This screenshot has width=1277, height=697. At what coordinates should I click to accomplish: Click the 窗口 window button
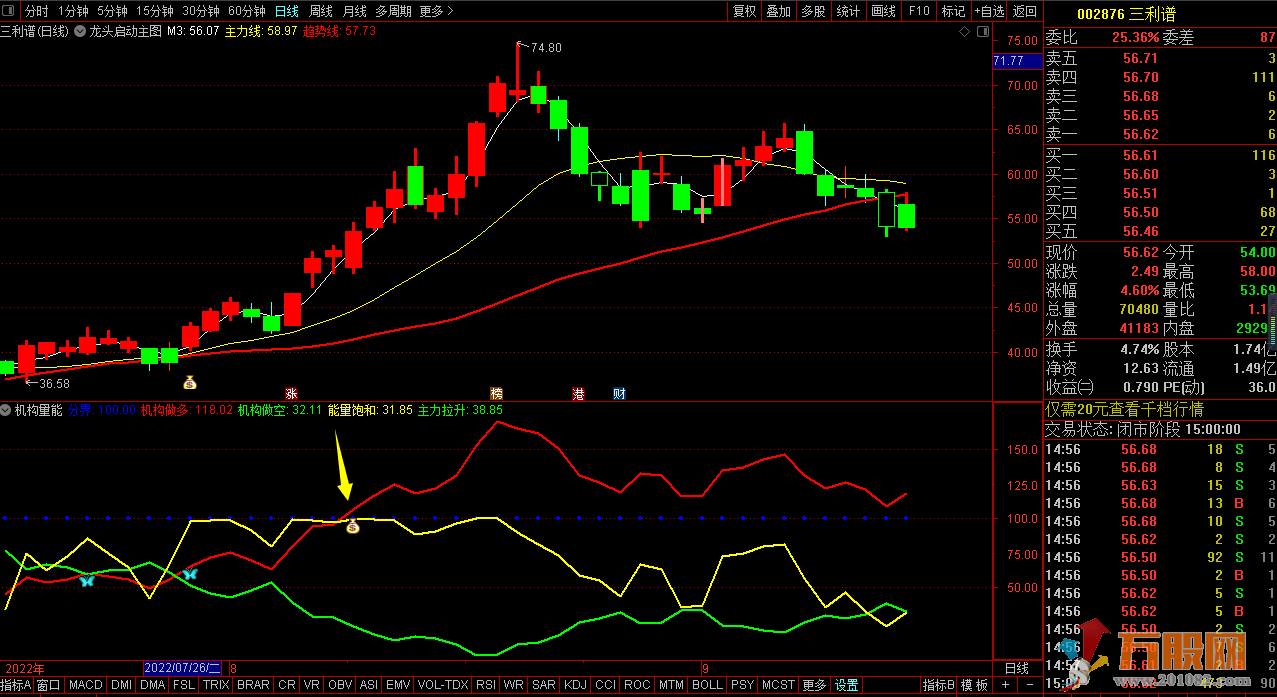click(x=49, y=685)
